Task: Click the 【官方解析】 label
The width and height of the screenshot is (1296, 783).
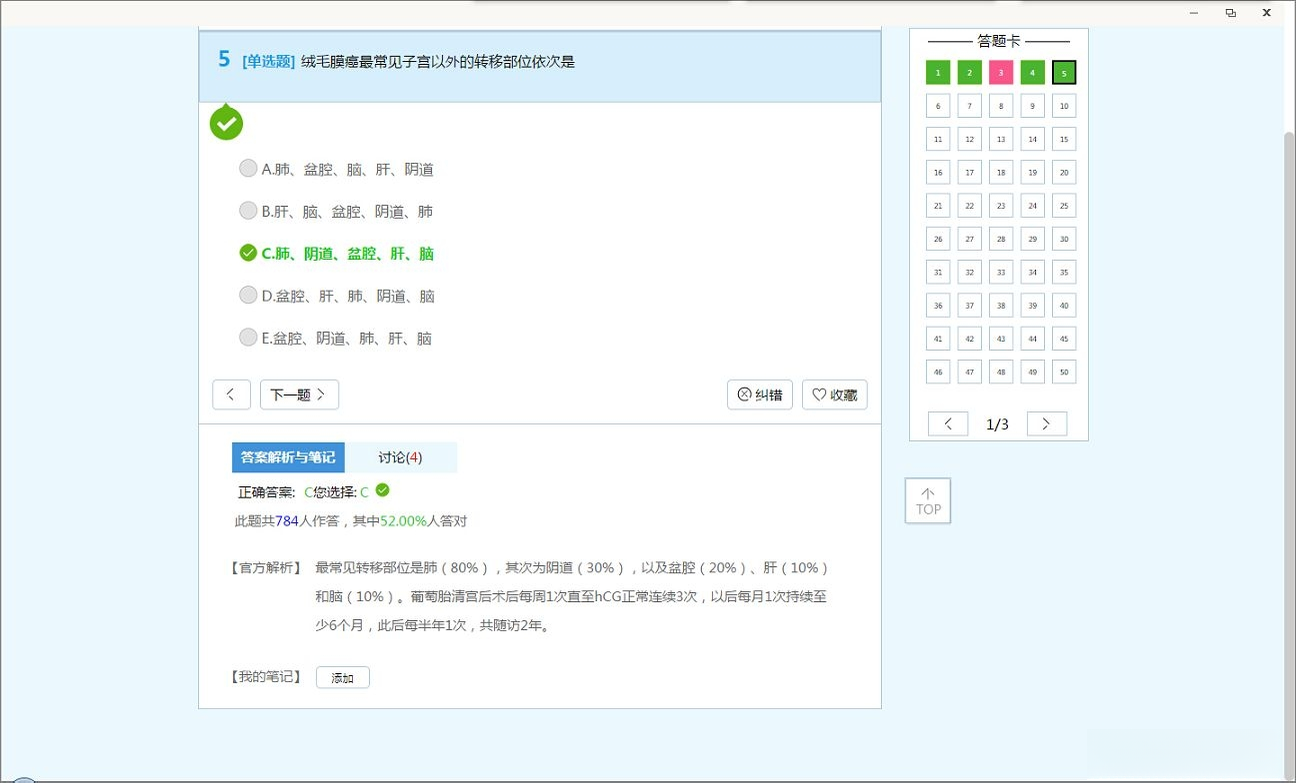Action: [266, 568]
